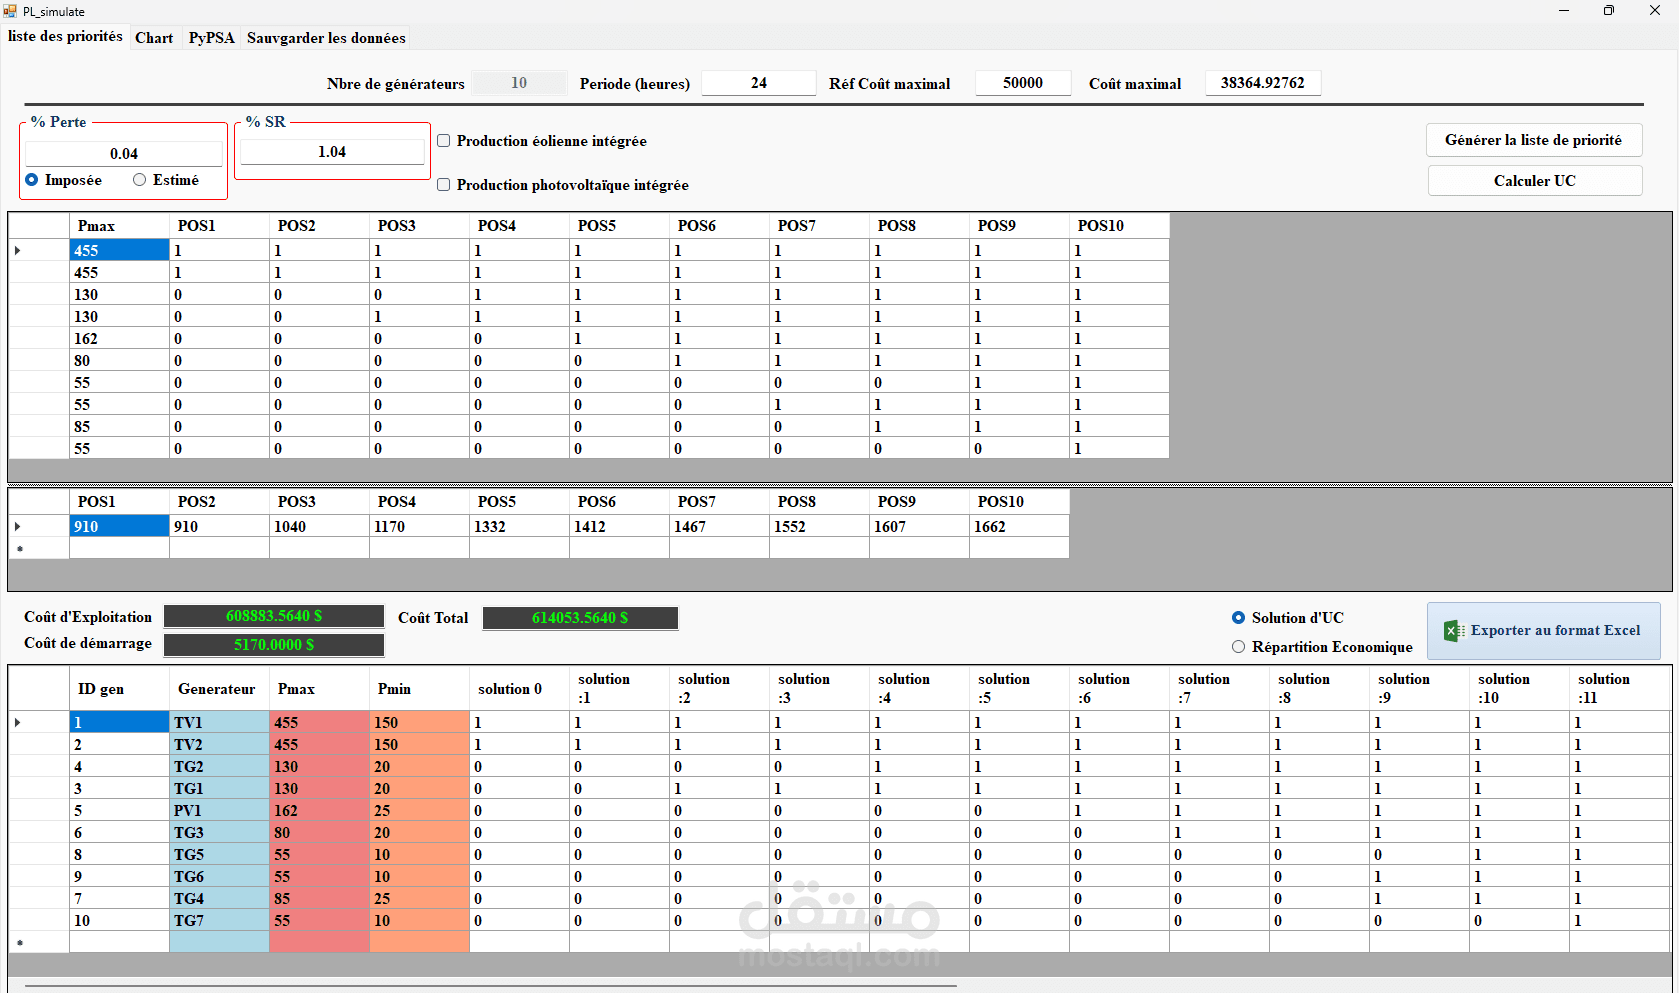Screen dimensions: 1679x993
Task: Go to Sauvgarder les données tab
Action: pyautogui.click(x=326, y=38)
